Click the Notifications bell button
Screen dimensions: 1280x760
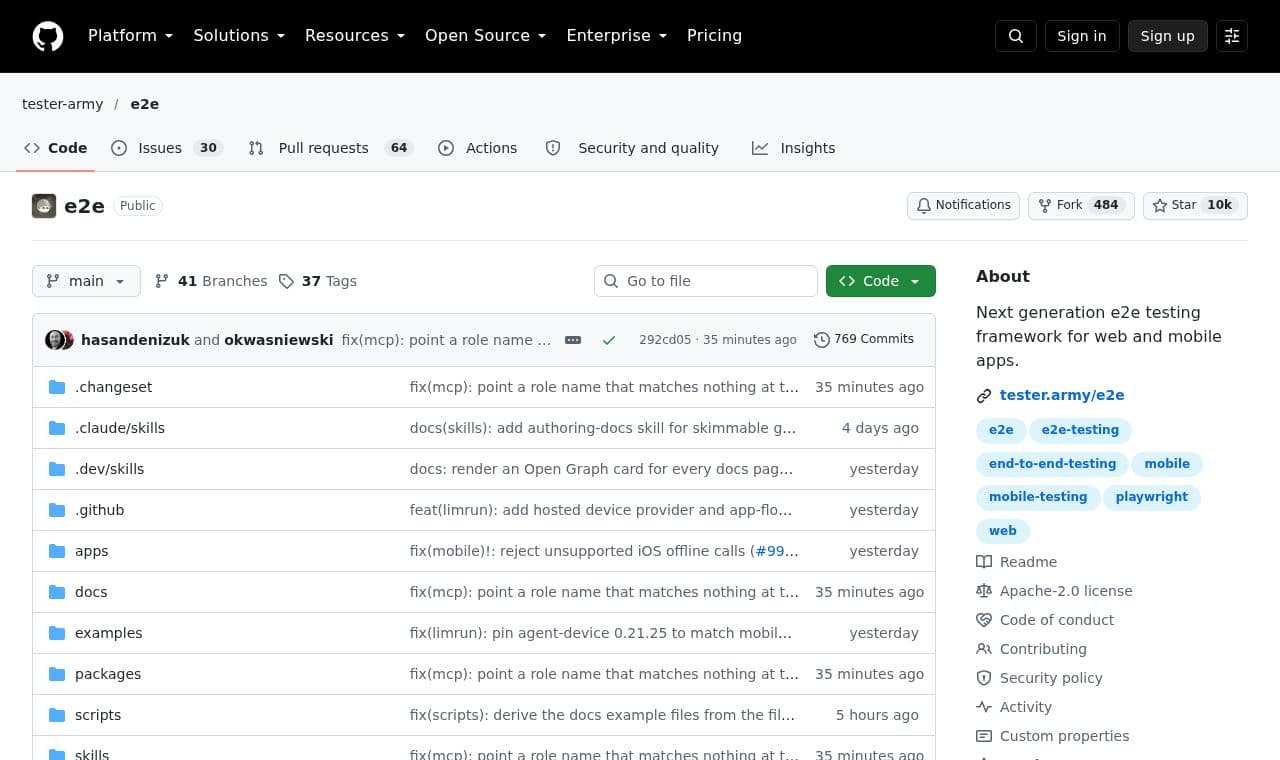[963, 205]
